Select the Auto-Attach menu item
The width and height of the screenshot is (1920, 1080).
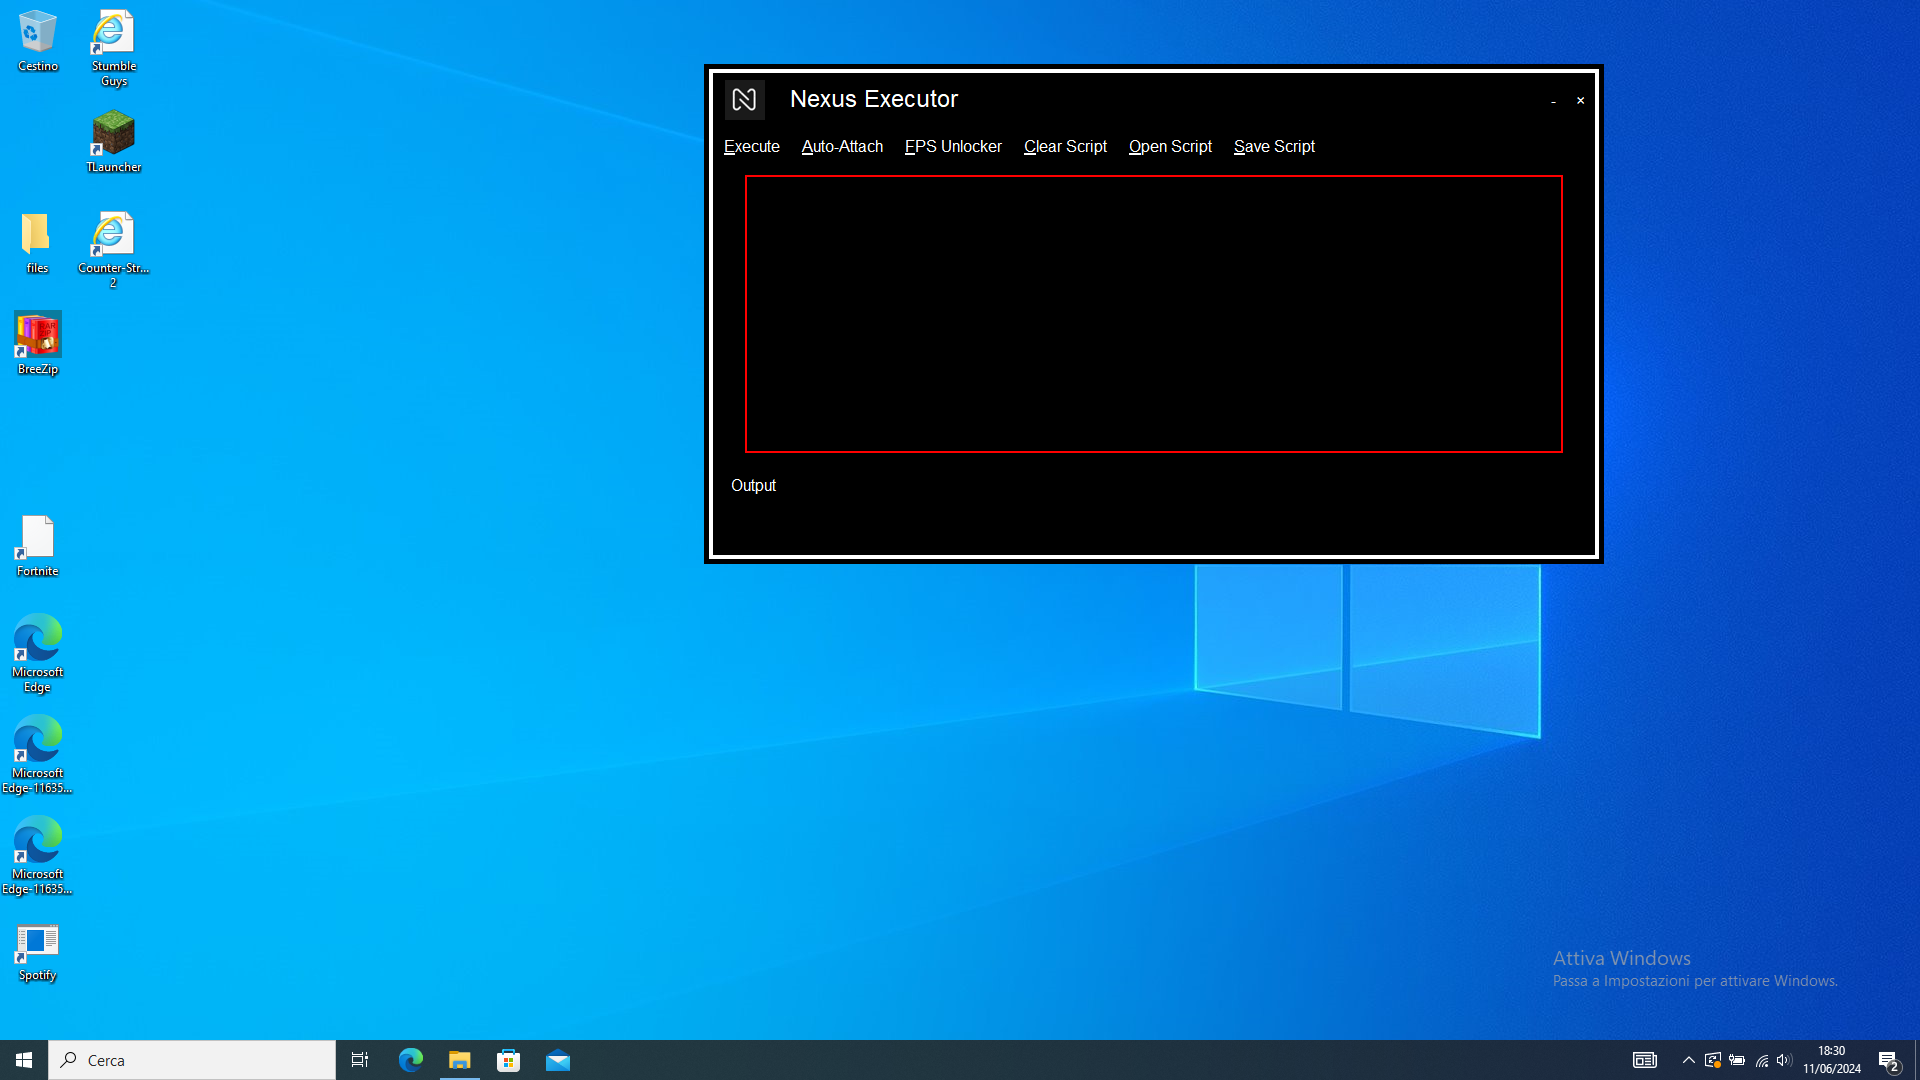point(842,146)
